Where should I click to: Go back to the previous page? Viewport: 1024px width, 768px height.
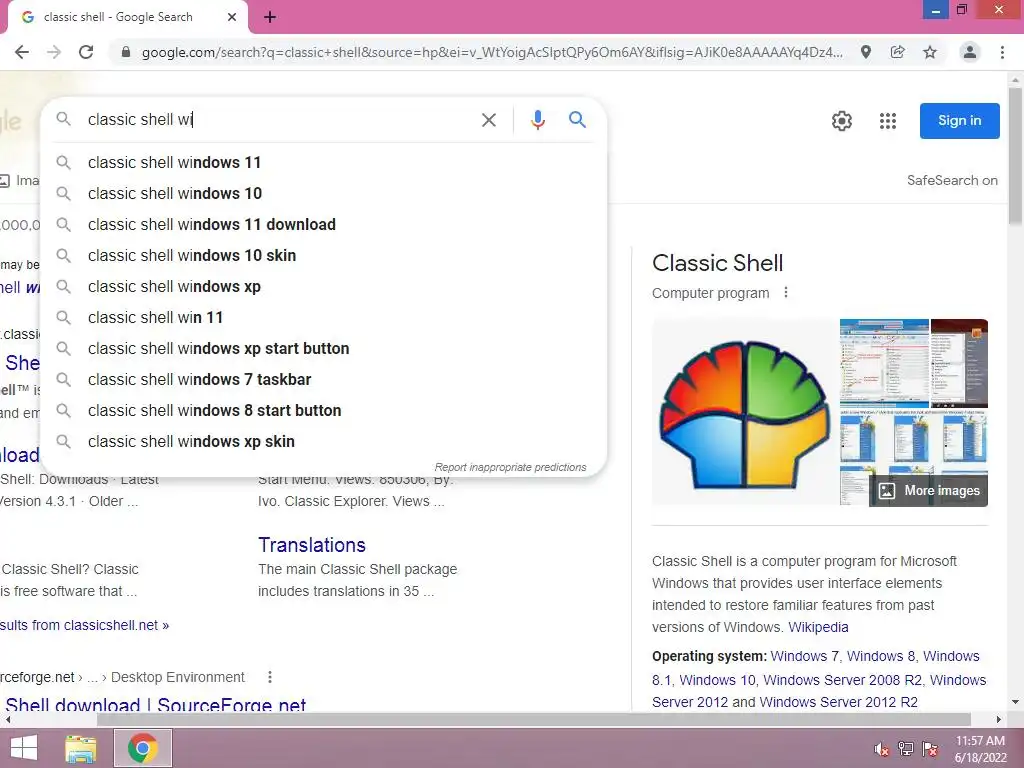[22, 52]
